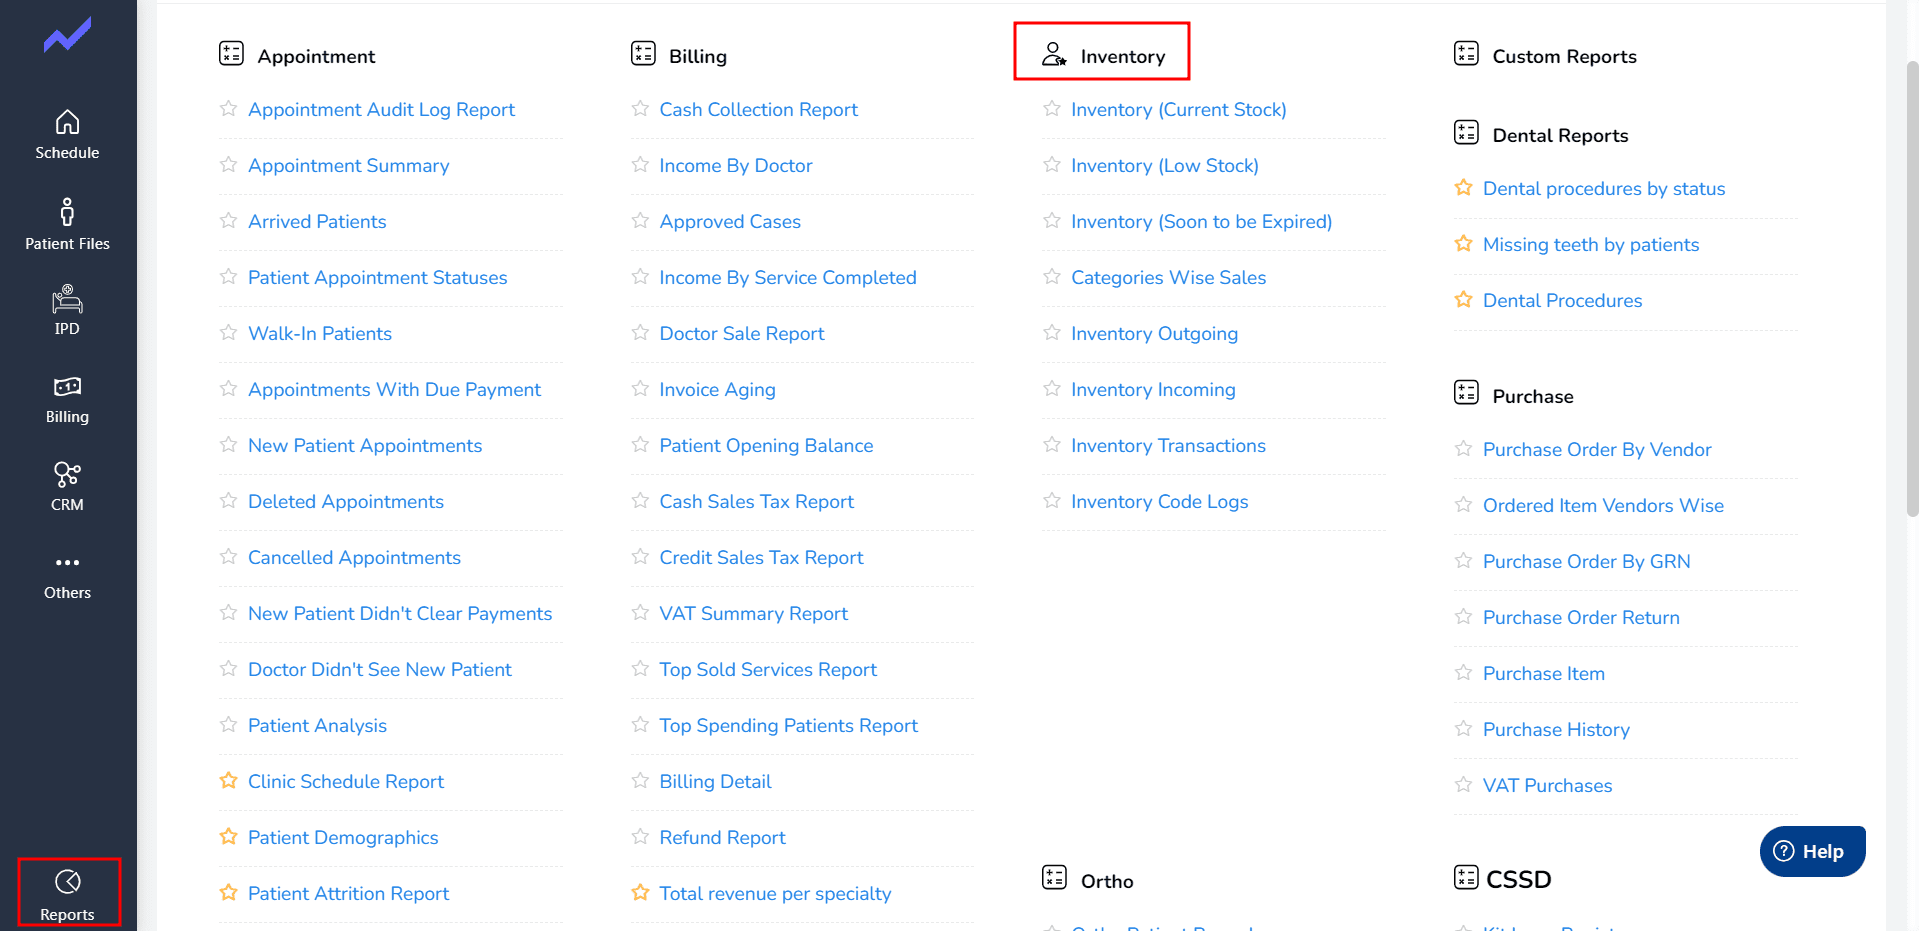Star the Cash Collection Report

640,108
